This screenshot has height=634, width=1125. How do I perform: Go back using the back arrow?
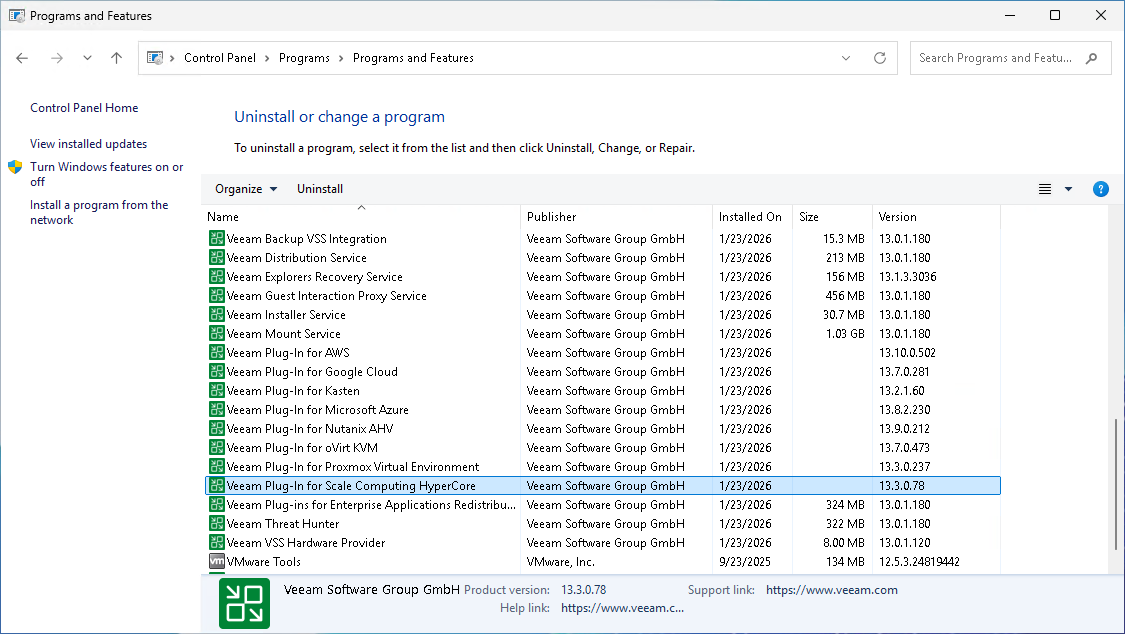(x=22, y=58)
